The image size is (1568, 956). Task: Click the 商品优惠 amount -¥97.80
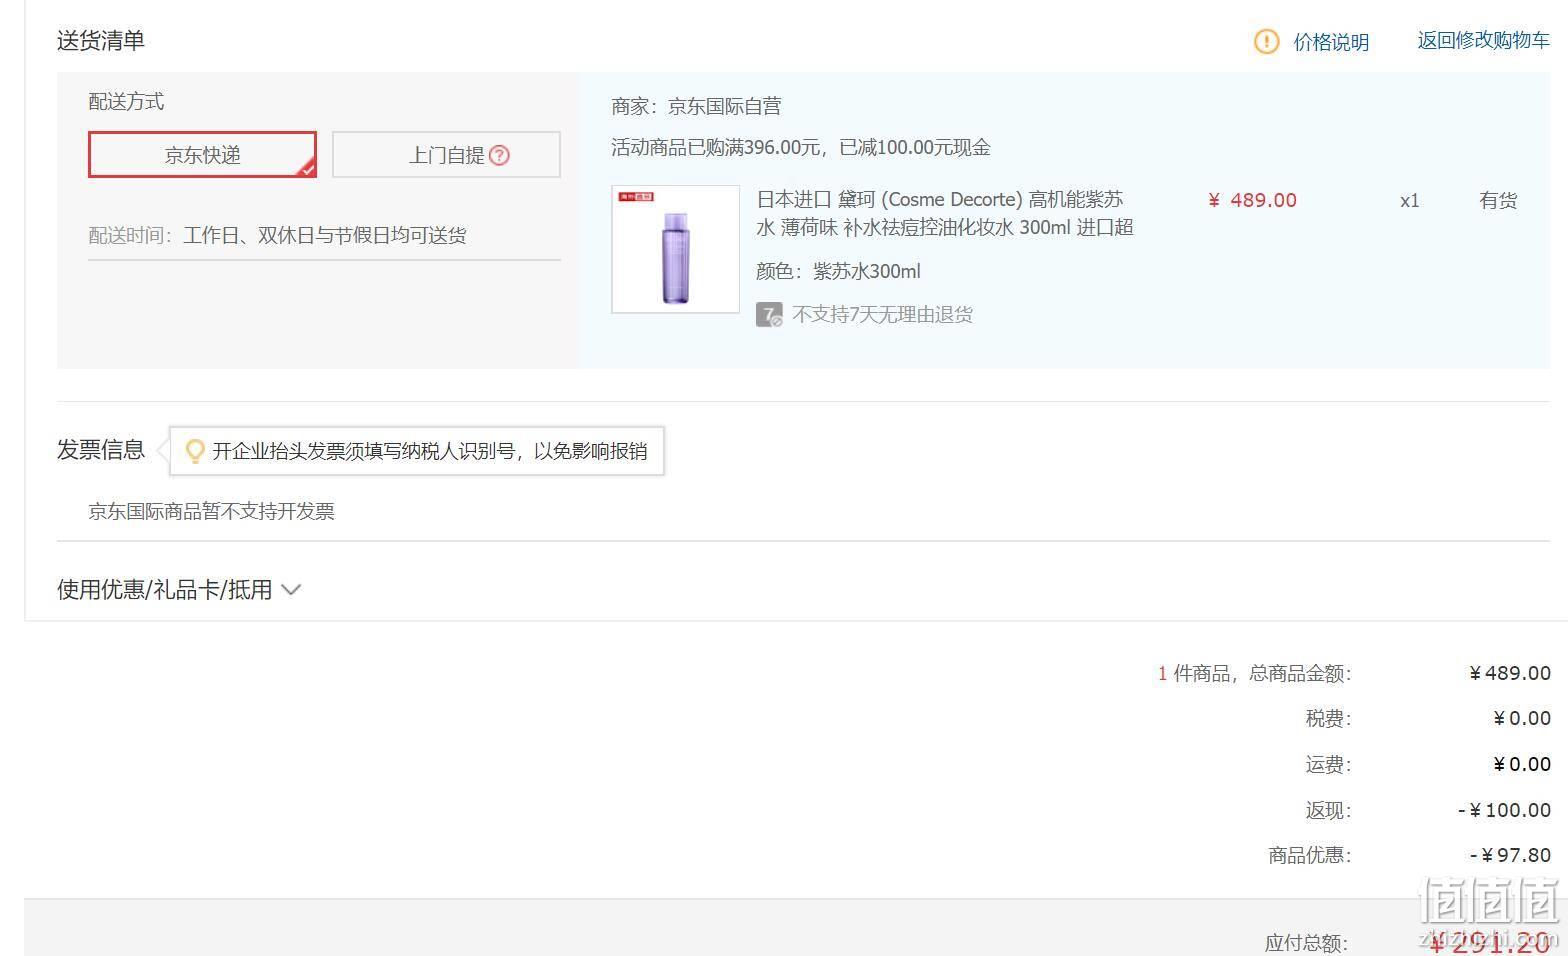(1511, 855)
